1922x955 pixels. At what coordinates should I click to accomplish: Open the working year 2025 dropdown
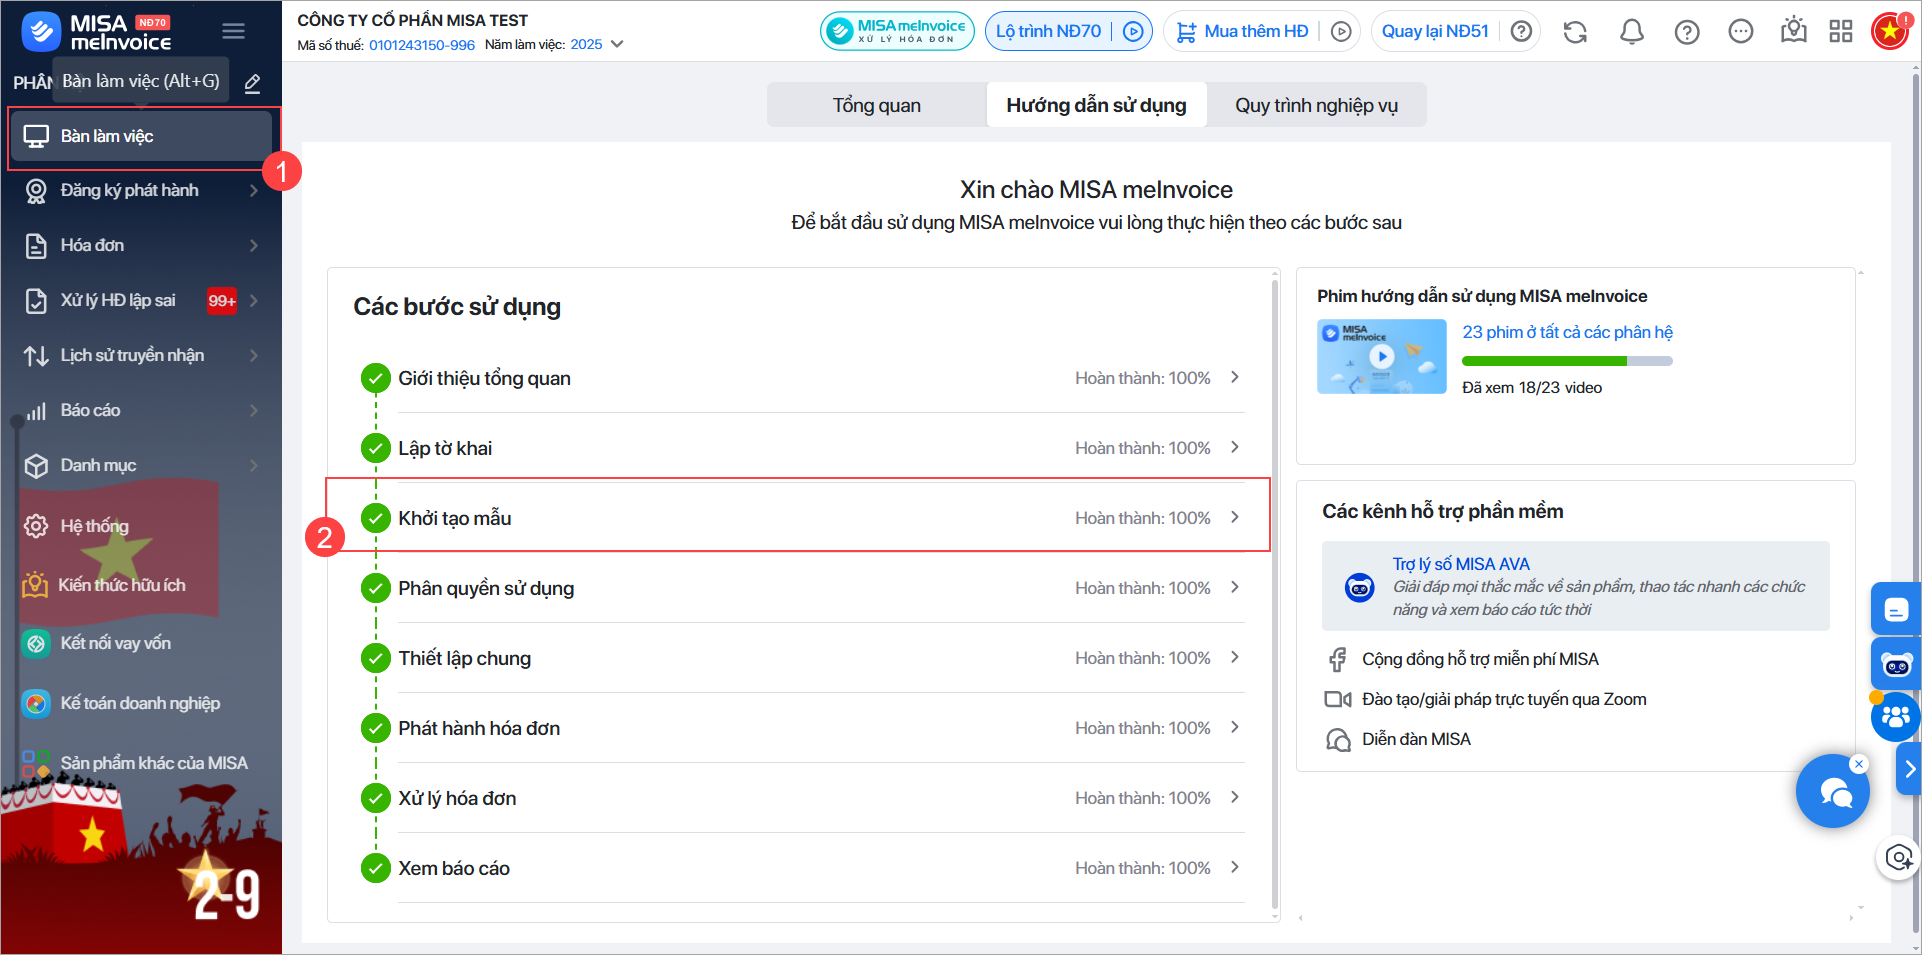pyautogui.click(x=597, y=44)
